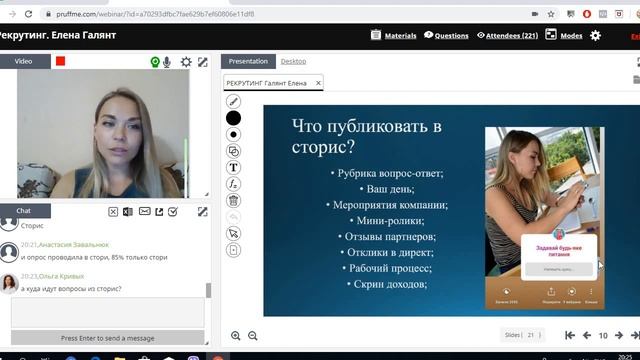Click the browser address bar URL
Viewport: 640px width, 360px height.
pos(155,14)
